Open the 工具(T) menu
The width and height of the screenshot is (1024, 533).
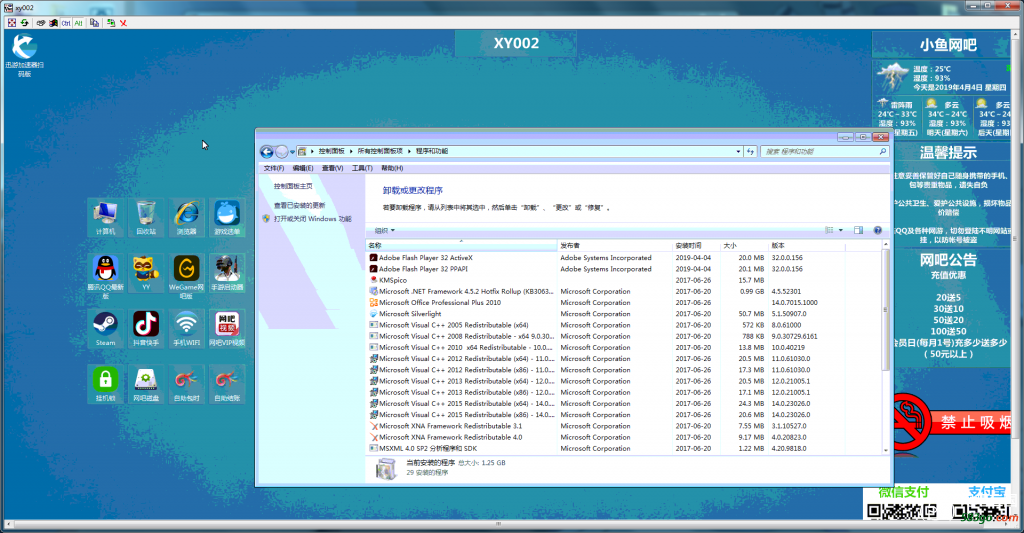(x=362, y=169)
